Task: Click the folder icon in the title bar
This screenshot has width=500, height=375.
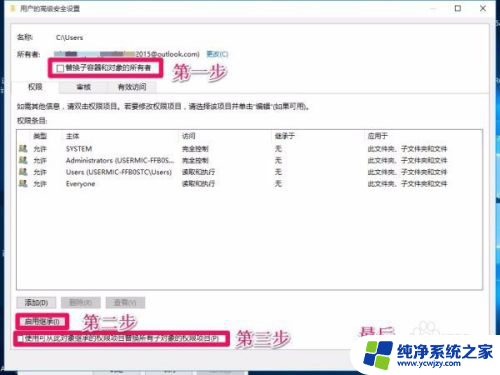Action: 13,8
